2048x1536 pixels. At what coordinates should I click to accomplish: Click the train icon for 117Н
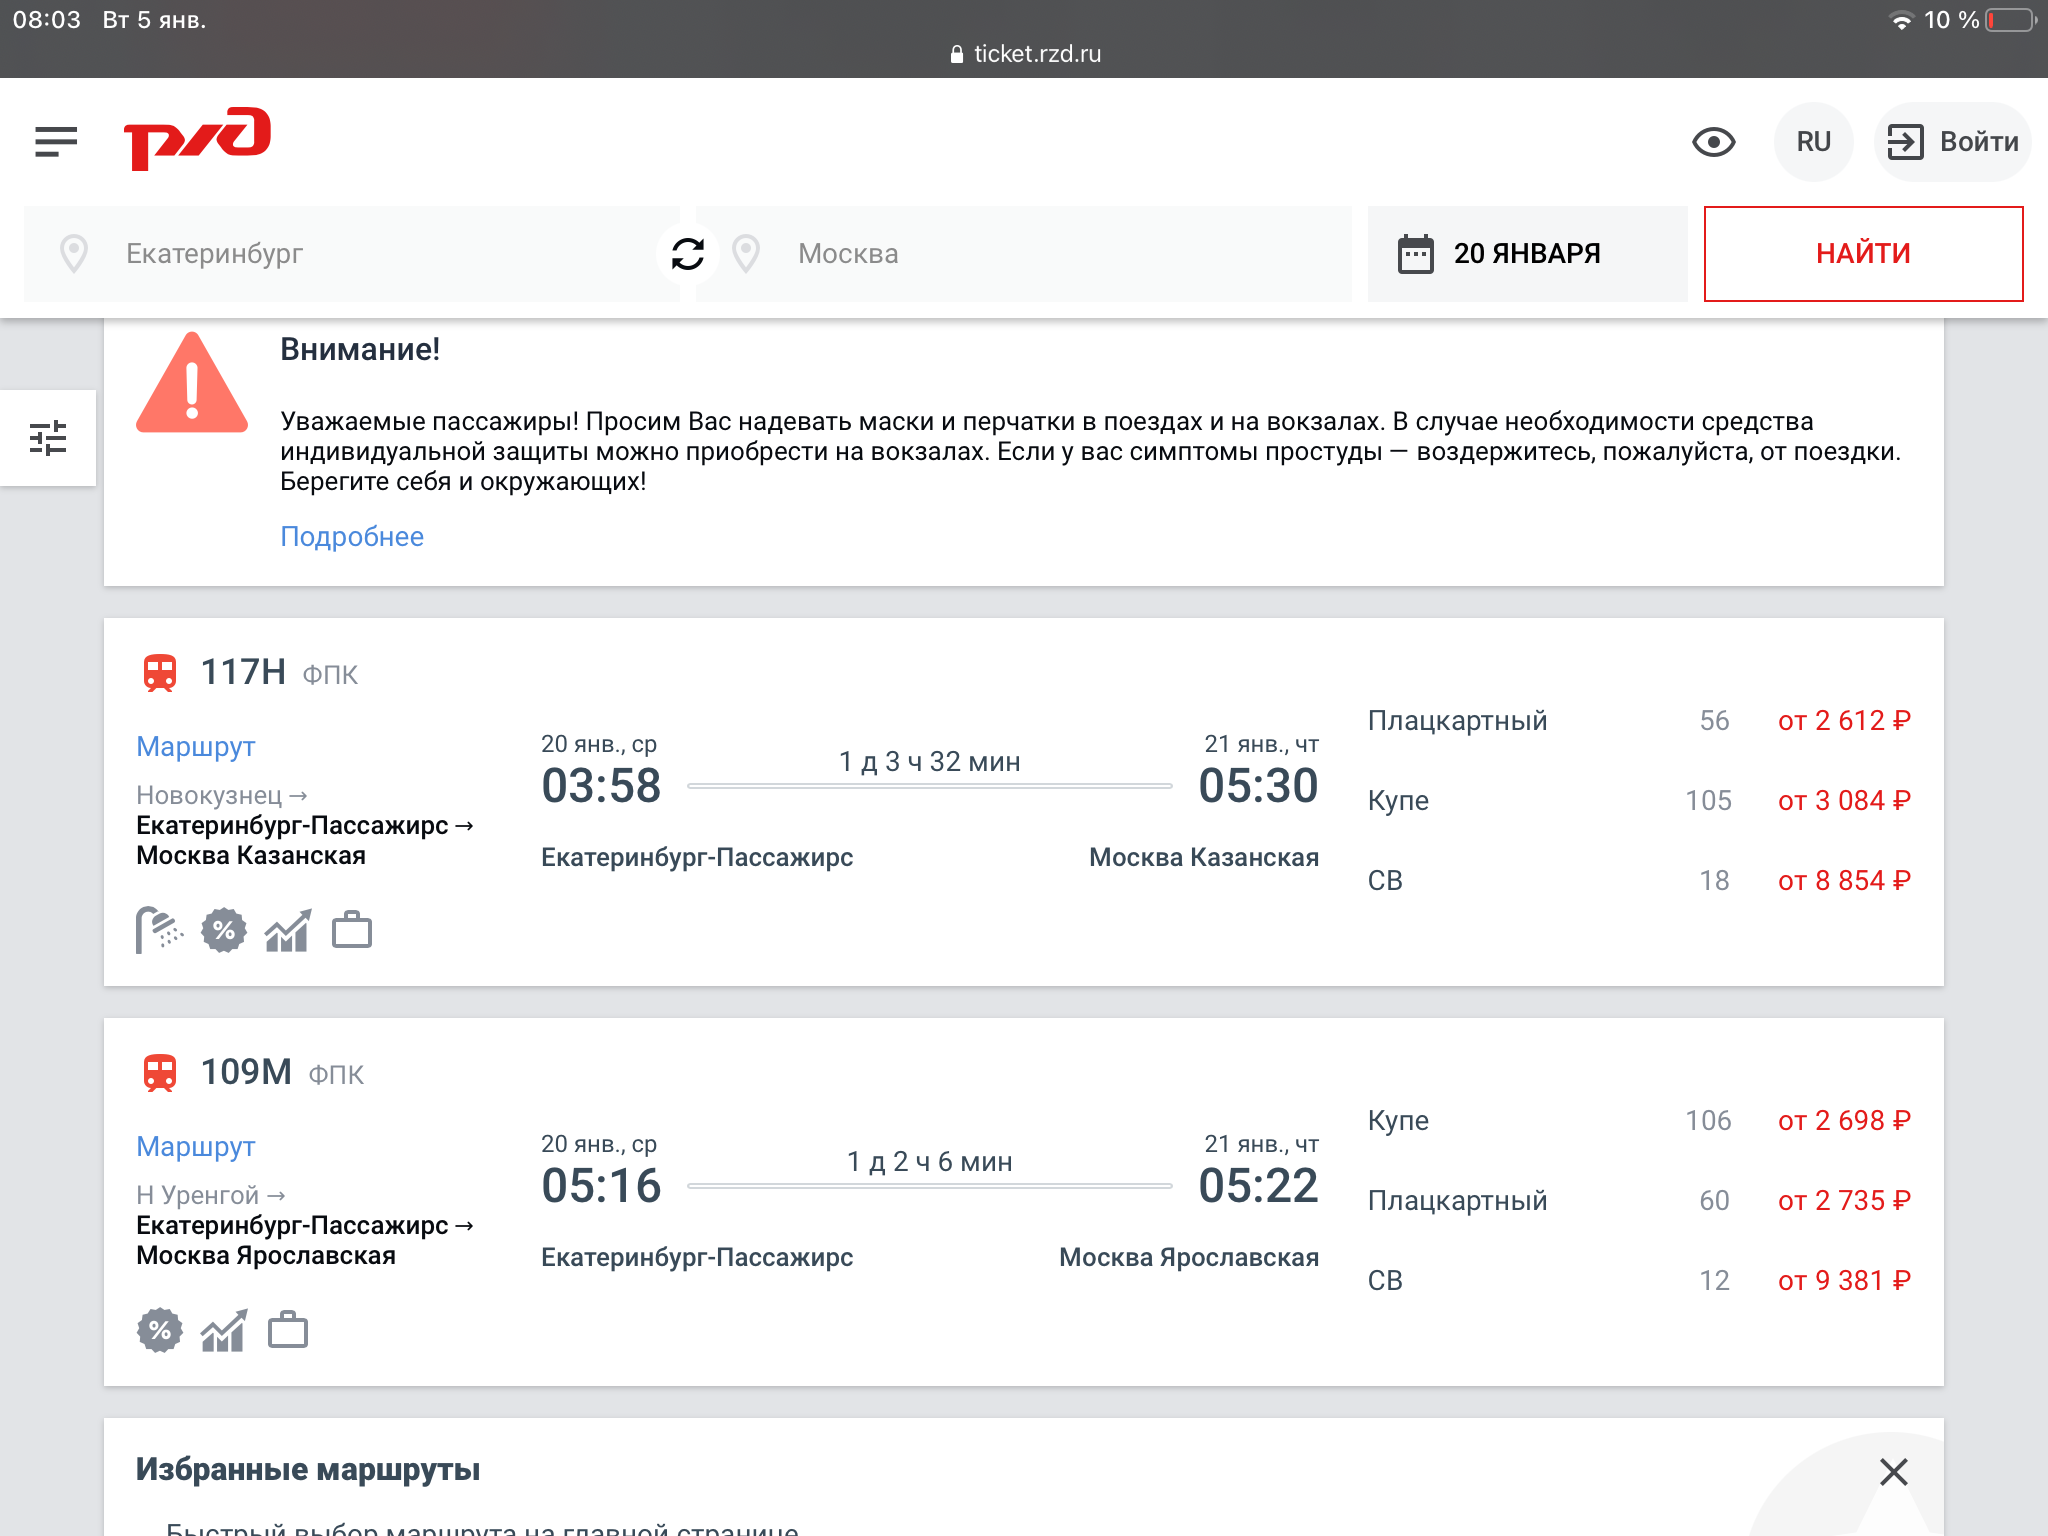[x=160, y=673]
